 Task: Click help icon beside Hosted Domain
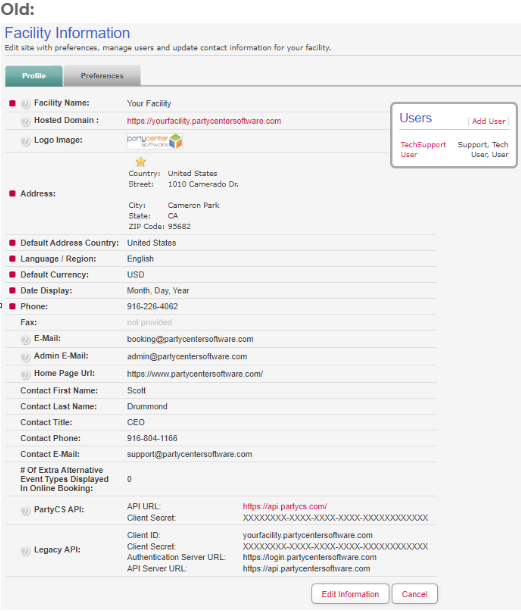[x=25, y=121]
